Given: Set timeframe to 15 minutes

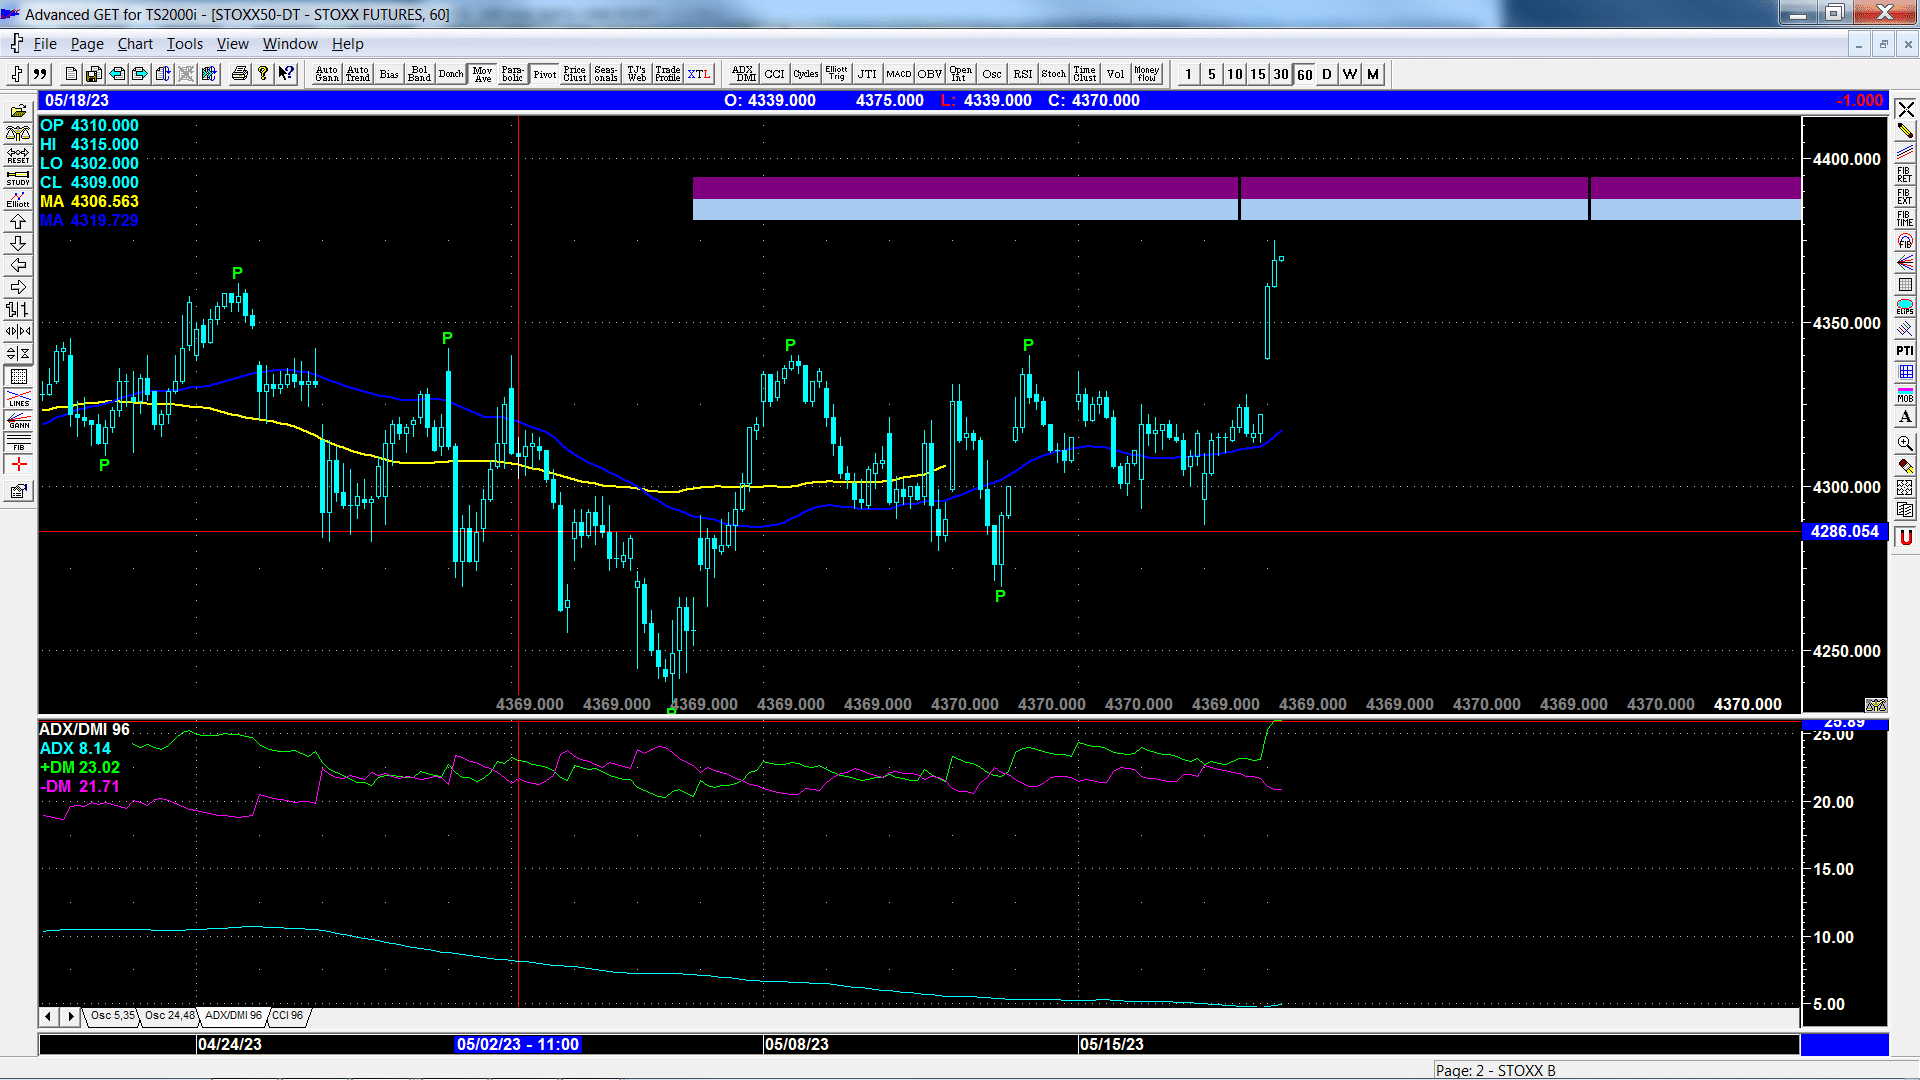Looking at the screenshot, I should click(x=1258, y=74).
